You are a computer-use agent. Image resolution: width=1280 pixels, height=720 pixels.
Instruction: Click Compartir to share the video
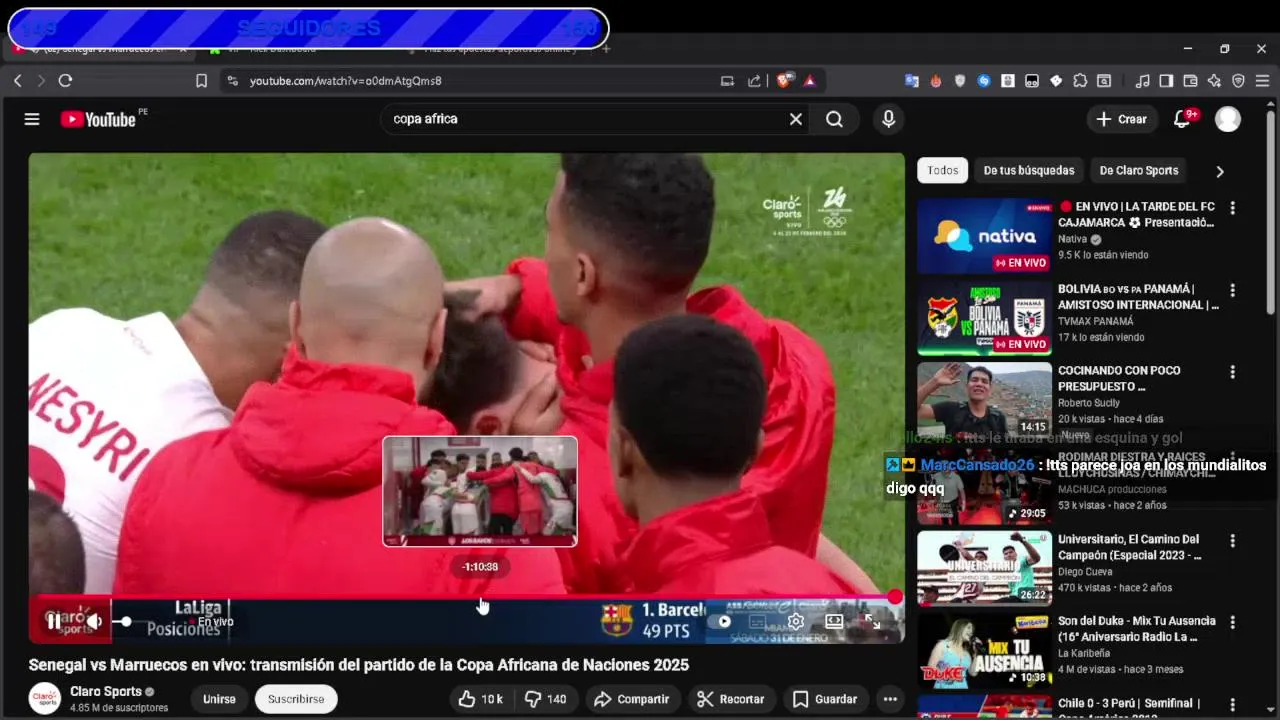631,699
